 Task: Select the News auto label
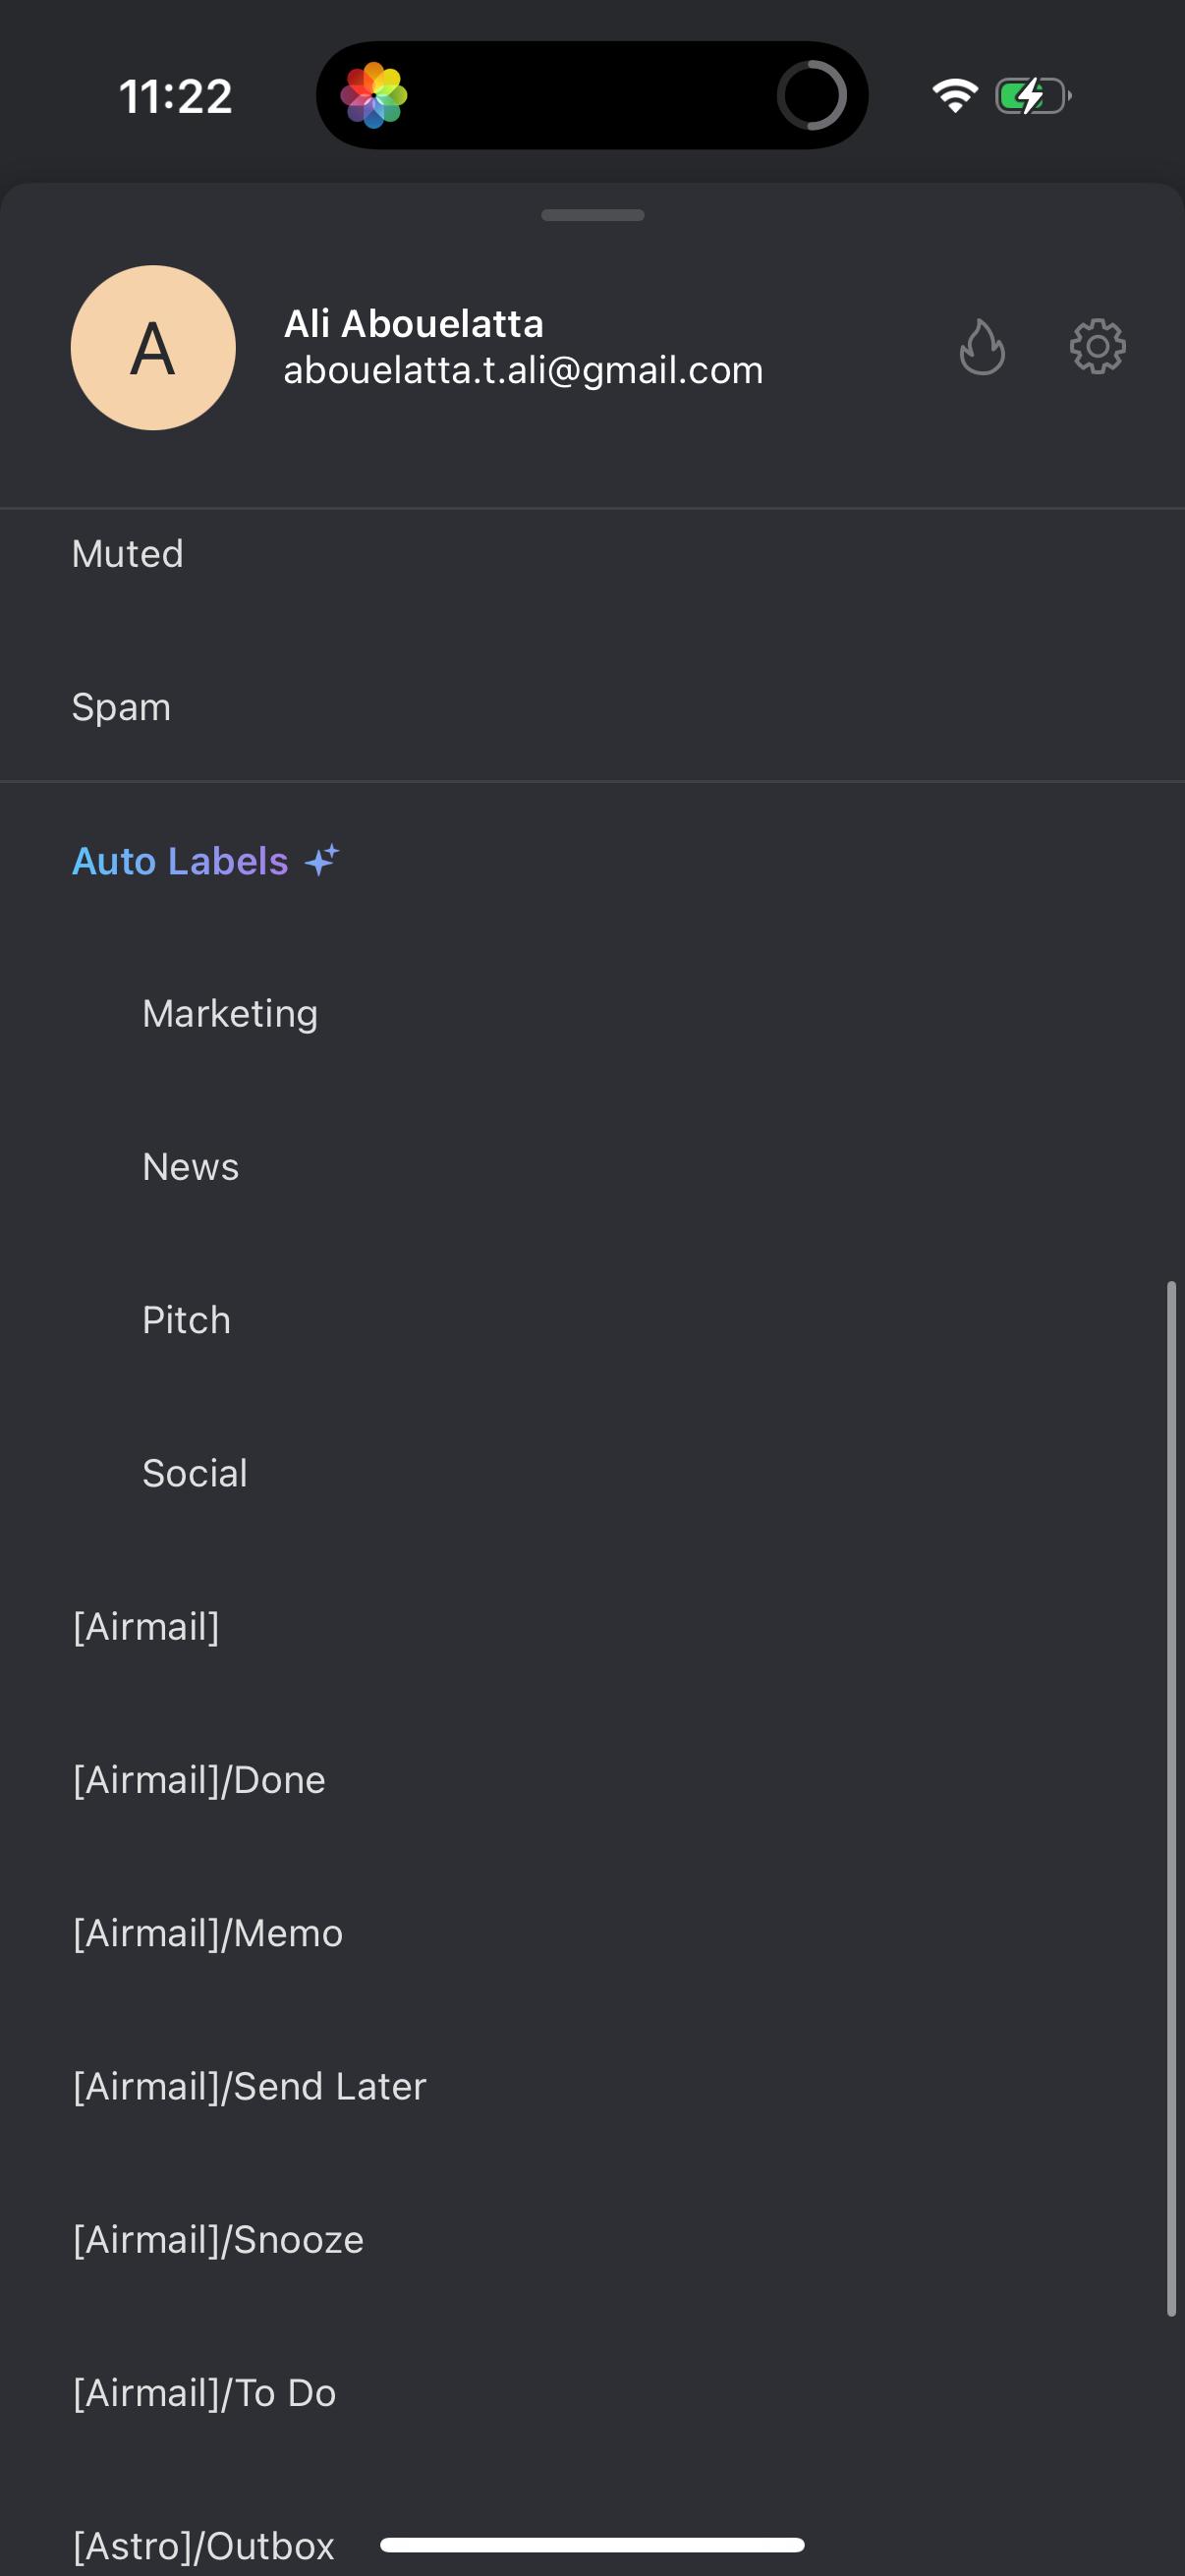pos(191,1167)
